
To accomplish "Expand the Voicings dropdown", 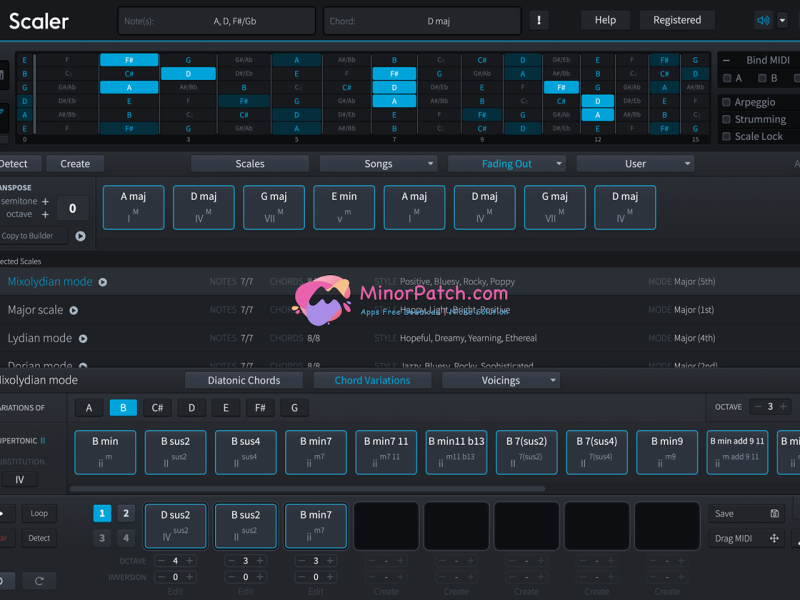I will click(x=501, y=380).
